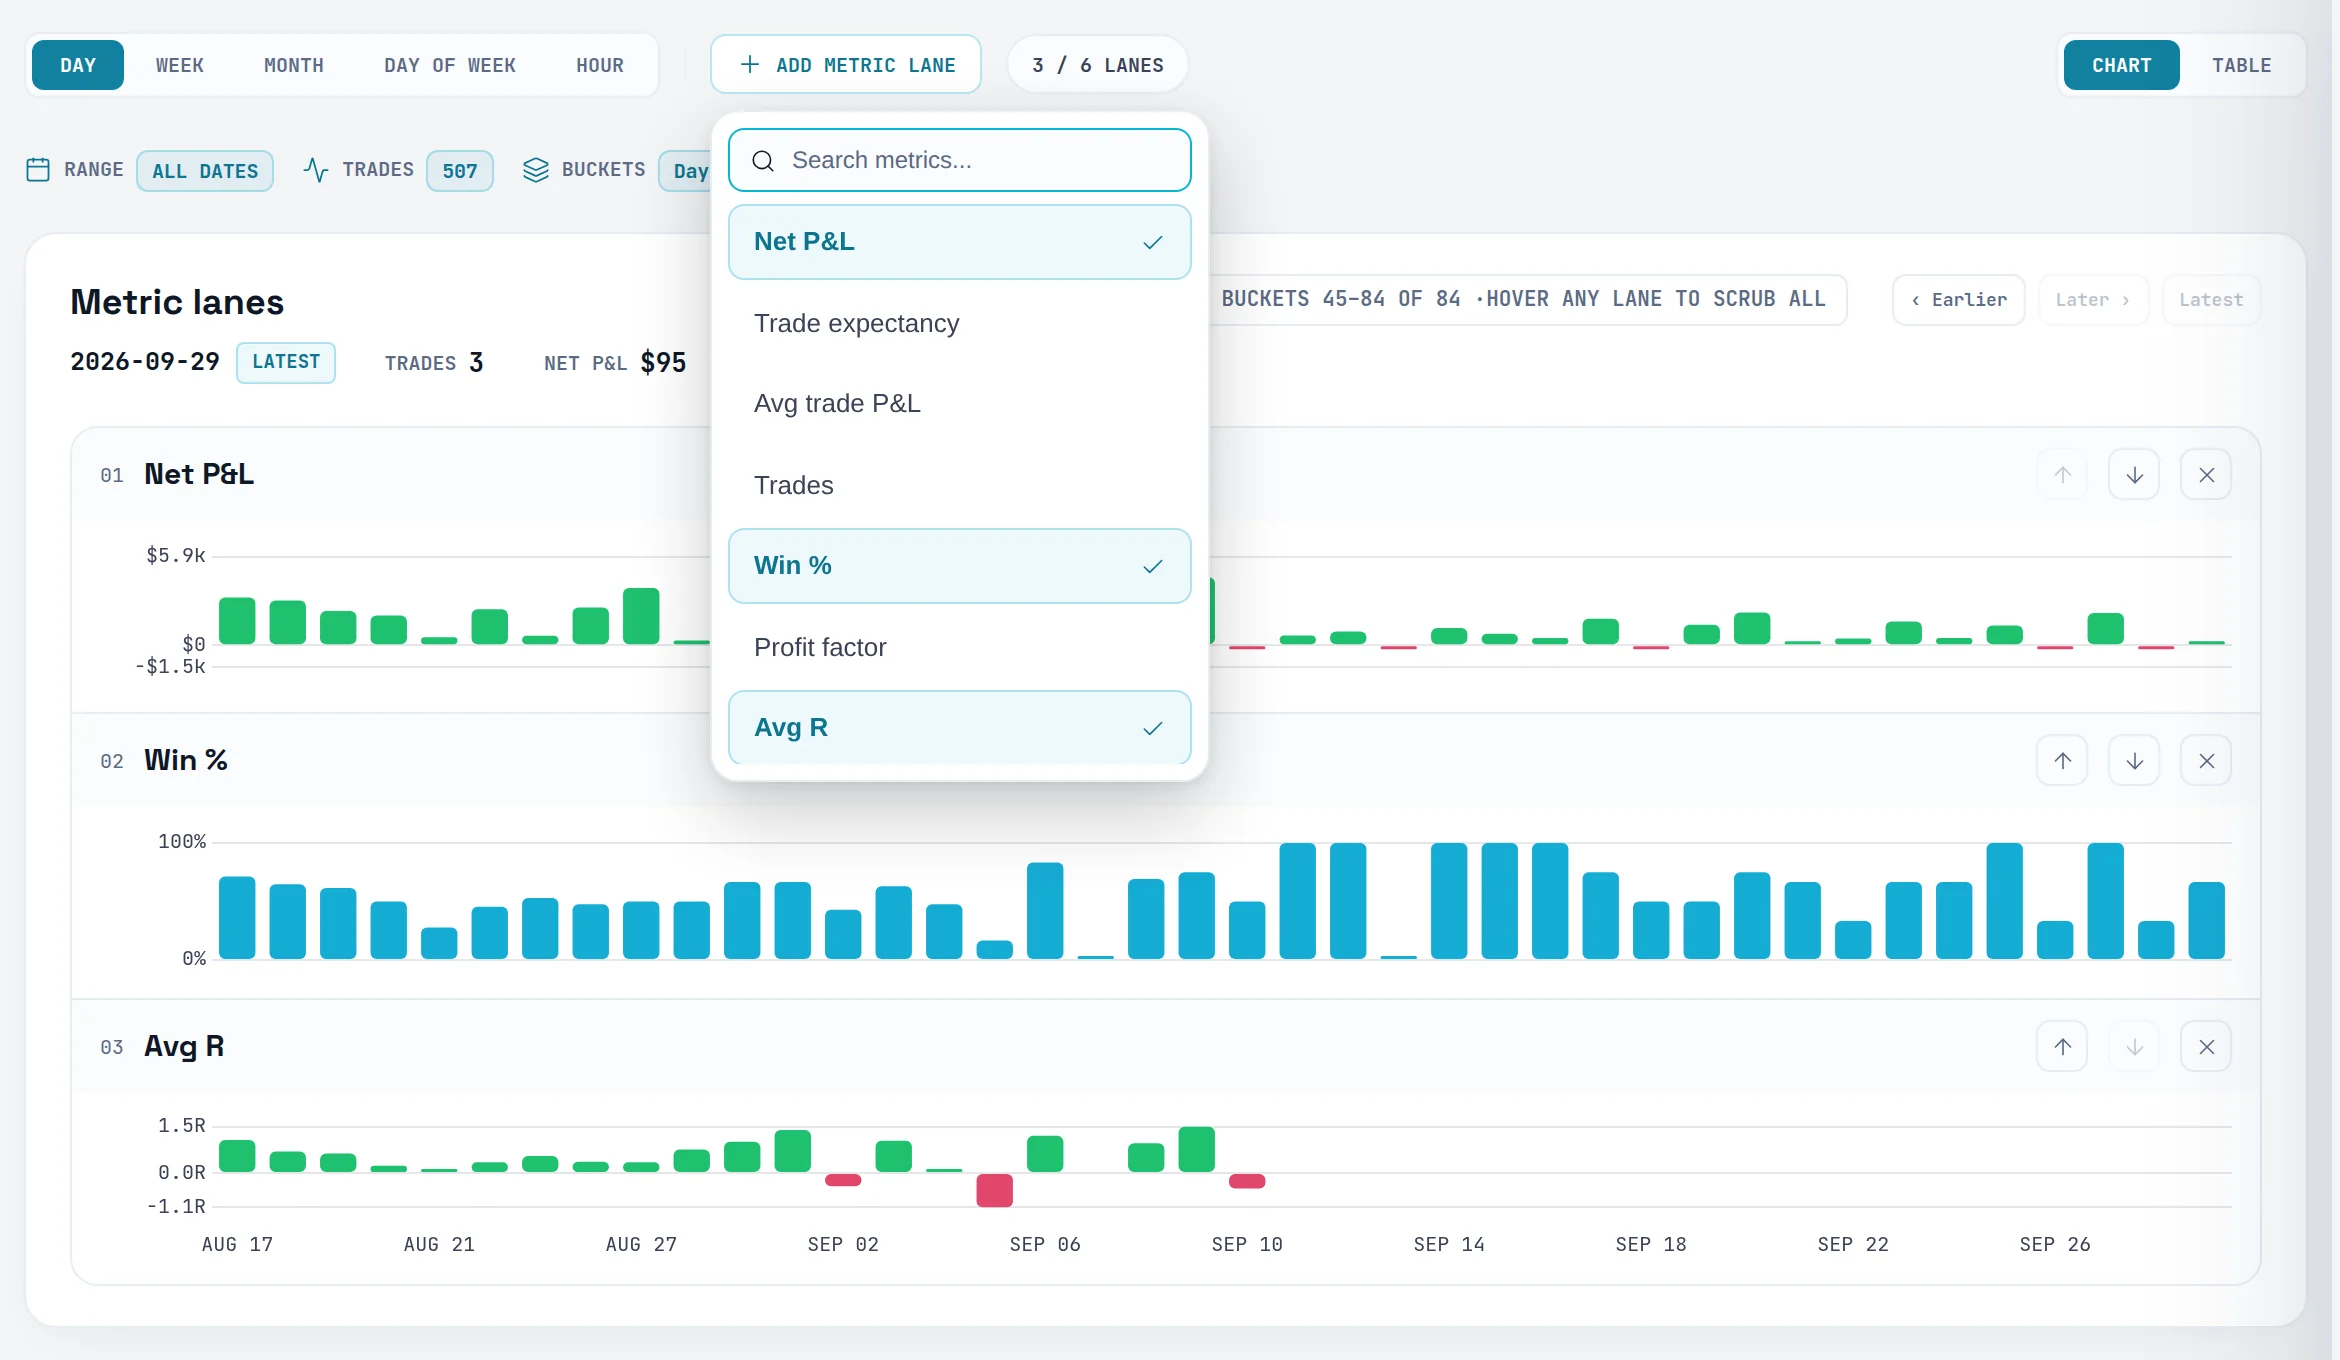
Task: Click the calendar Range icon
Action: [x=38, y=170]
